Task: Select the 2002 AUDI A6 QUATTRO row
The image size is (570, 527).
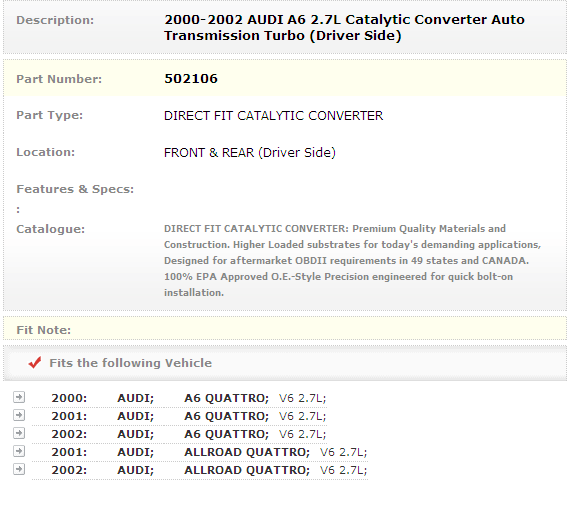Action: pos(179,434)
